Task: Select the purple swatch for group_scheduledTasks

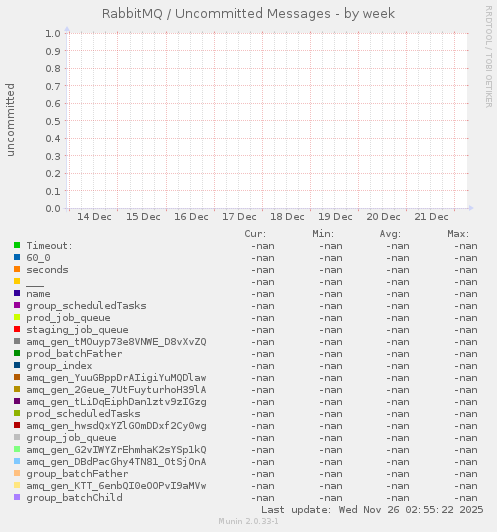Action: click(x=17, y=305)
